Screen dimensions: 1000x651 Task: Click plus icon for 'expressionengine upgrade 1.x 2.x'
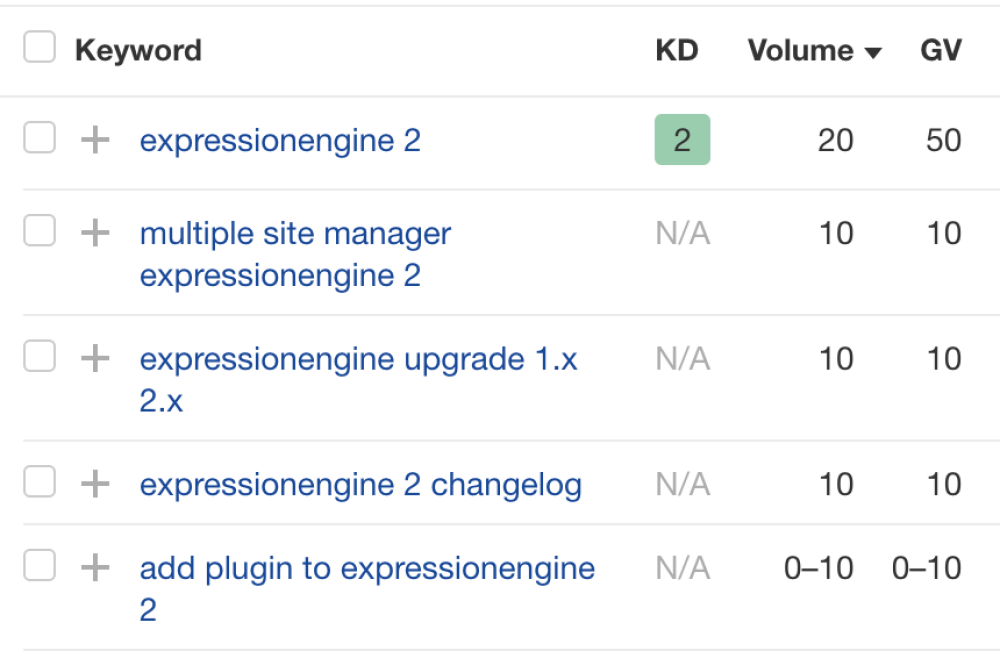pos(95,359)
